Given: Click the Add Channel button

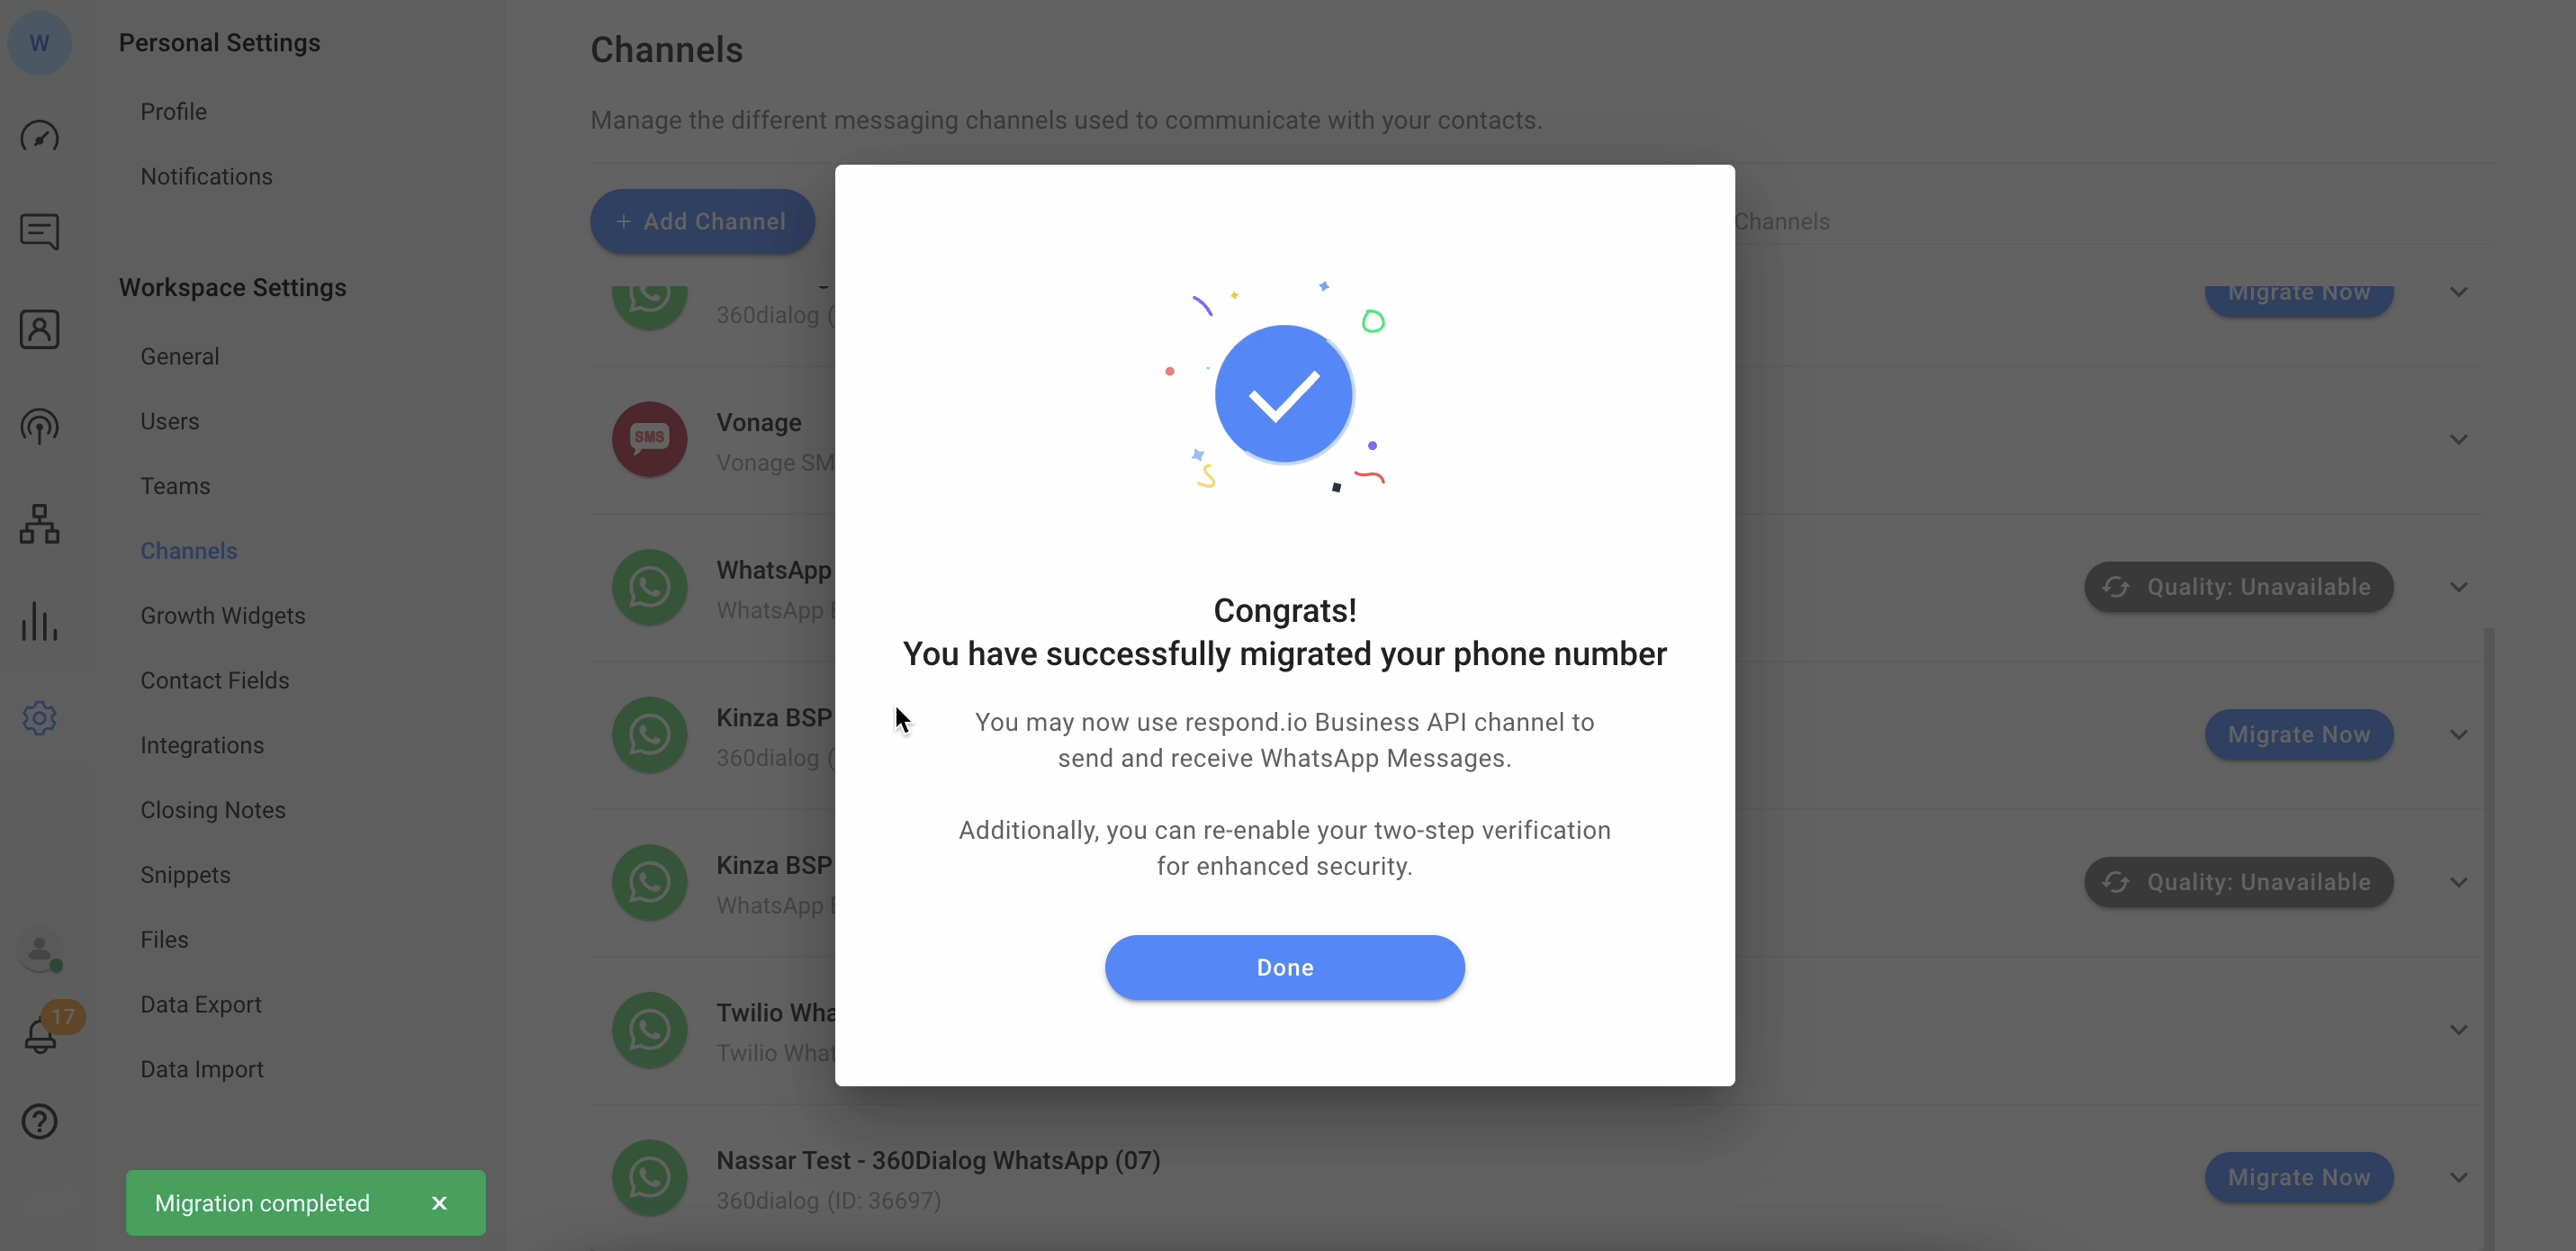Looking at the screenshot, I should tap(702, 222).
